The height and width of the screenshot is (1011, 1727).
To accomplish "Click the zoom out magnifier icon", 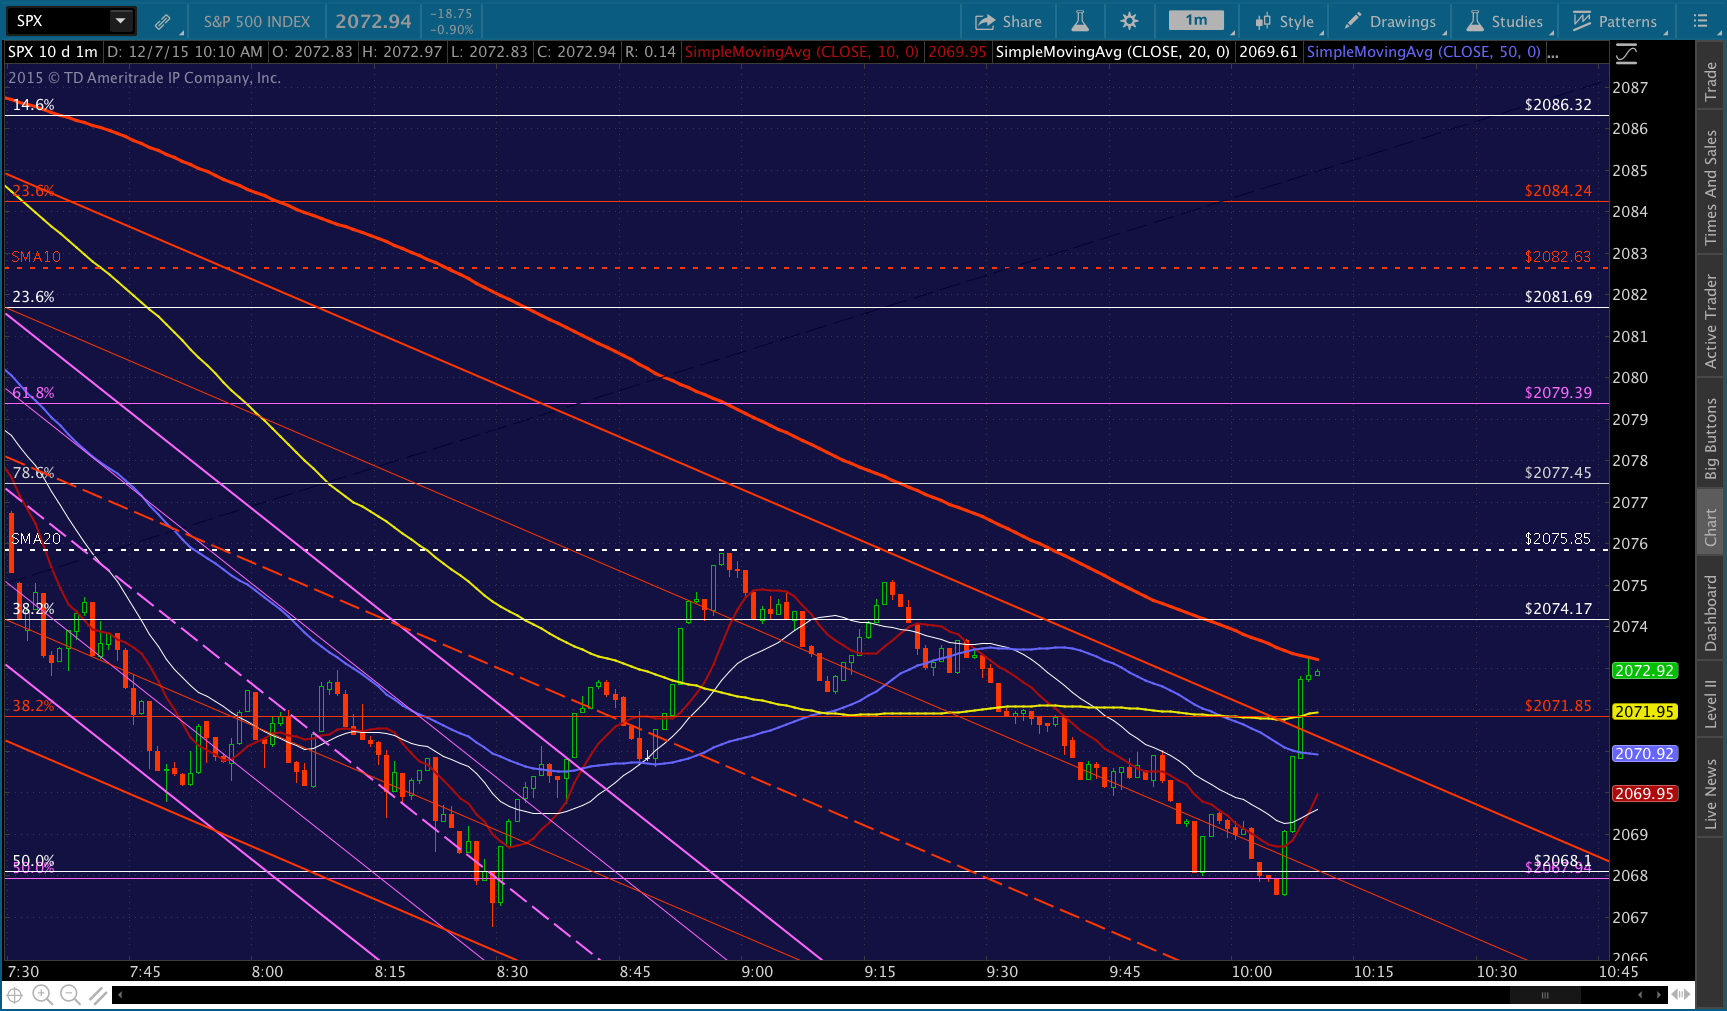I will [70, 994].
